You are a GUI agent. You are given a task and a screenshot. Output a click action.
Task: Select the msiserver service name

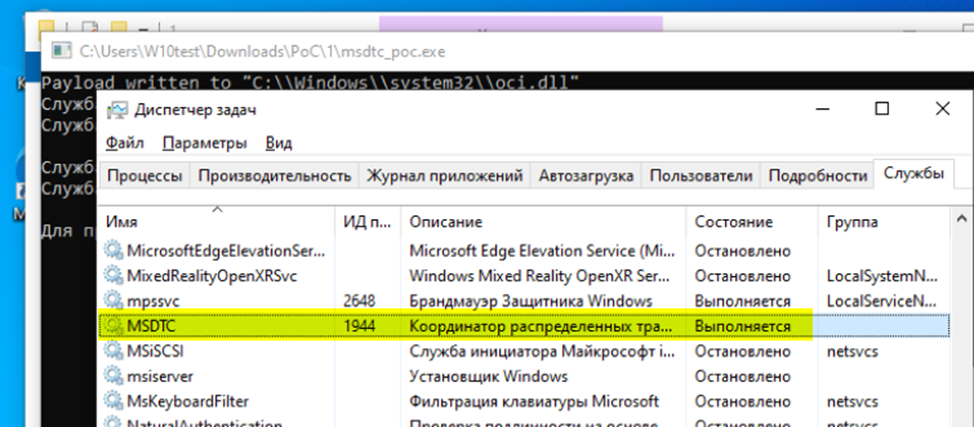[160, 377]
